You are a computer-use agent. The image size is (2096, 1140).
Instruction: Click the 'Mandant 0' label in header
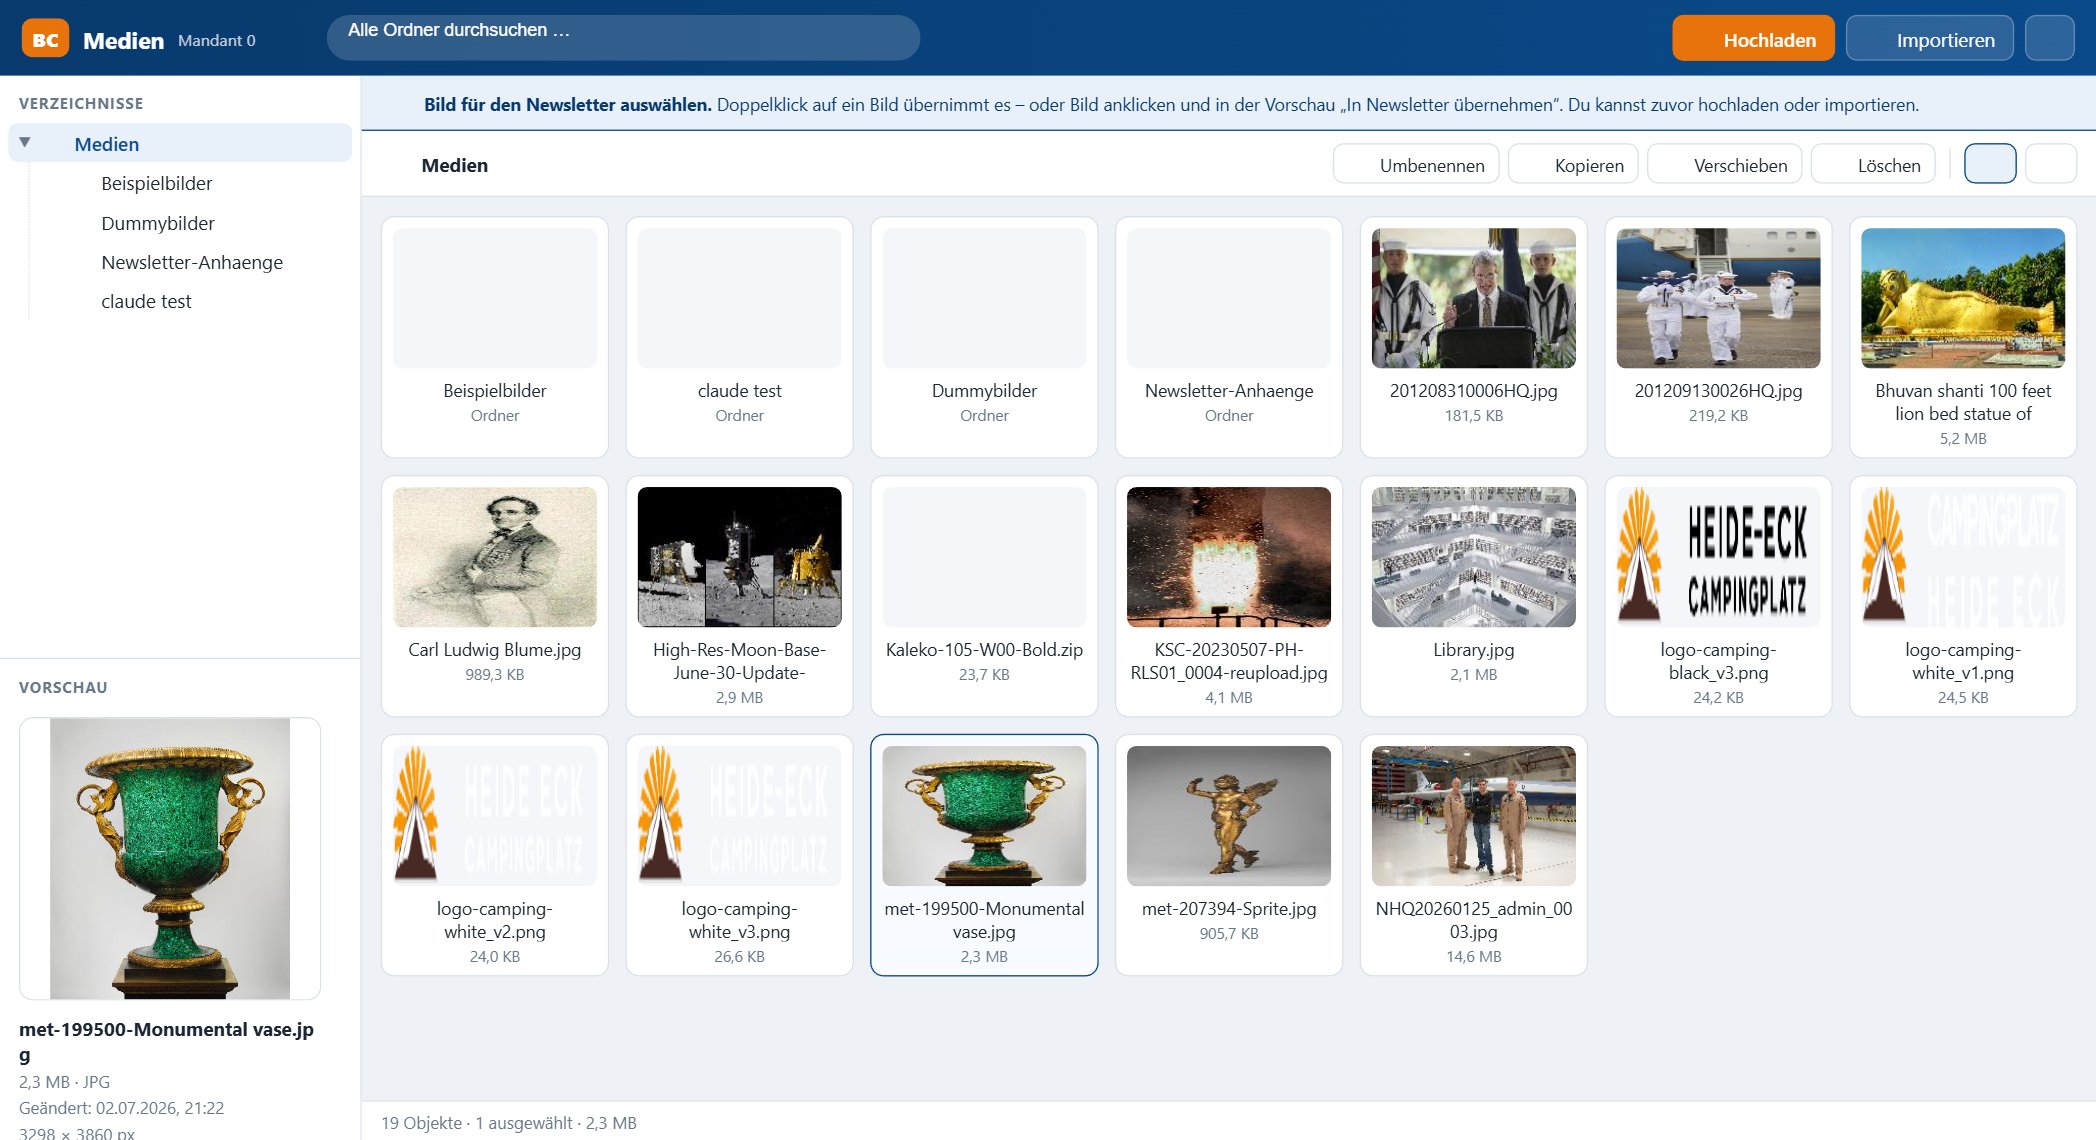point(216,40)
